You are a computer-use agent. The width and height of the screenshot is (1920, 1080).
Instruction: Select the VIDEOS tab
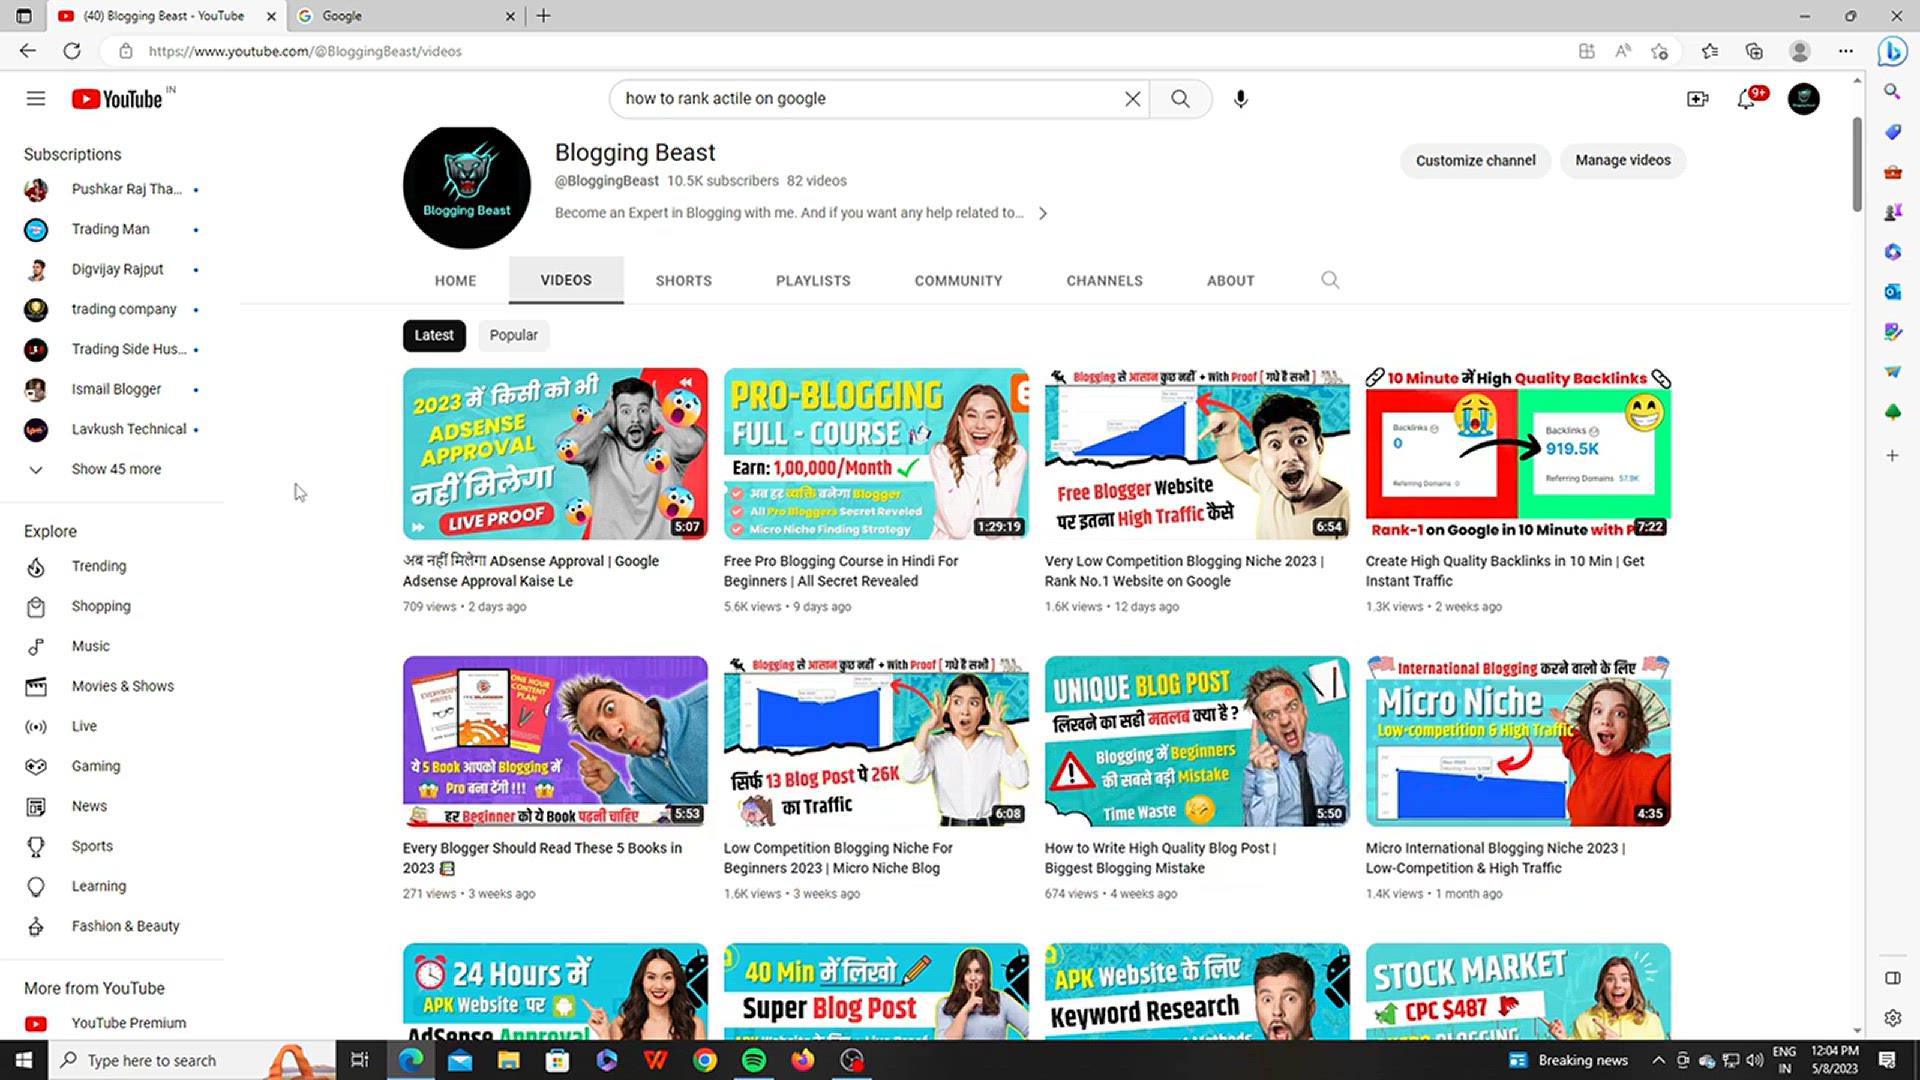[x=566, y=280]
